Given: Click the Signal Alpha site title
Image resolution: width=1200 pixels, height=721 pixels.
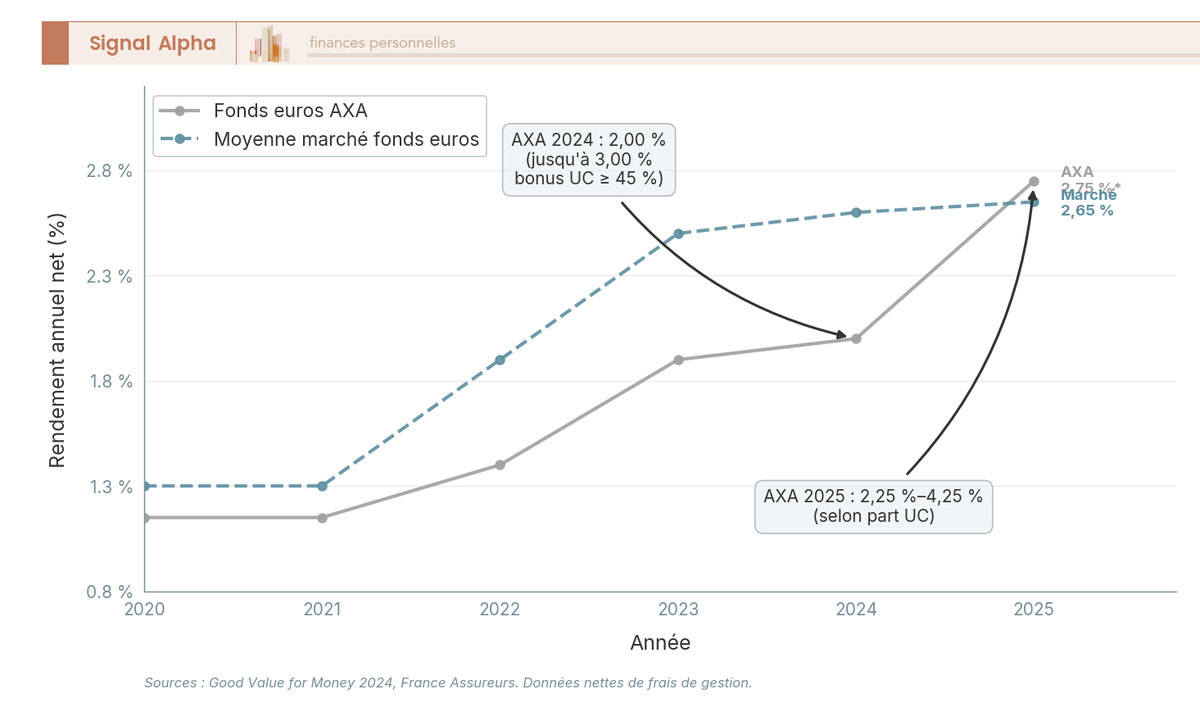Looking at the screenshot, I should tap(152, 43).
